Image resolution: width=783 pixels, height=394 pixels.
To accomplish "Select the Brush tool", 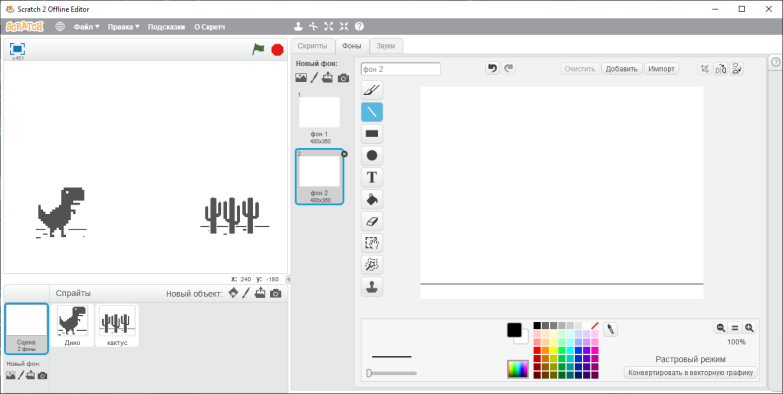I will point(372,90).
